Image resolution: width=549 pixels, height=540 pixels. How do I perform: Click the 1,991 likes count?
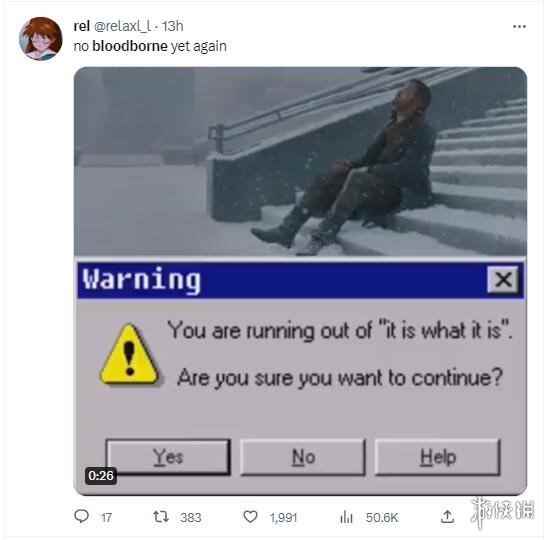click(x=283, y=517)
